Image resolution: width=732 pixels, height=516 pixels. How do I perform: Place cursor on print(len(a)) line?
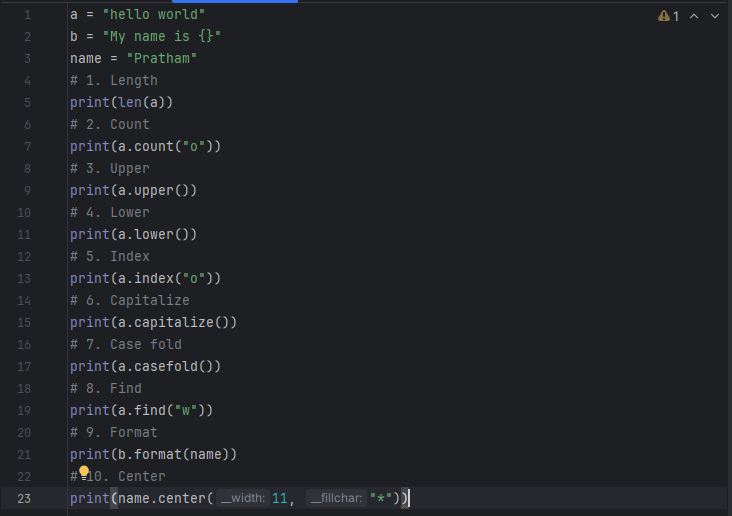(121, 102)
